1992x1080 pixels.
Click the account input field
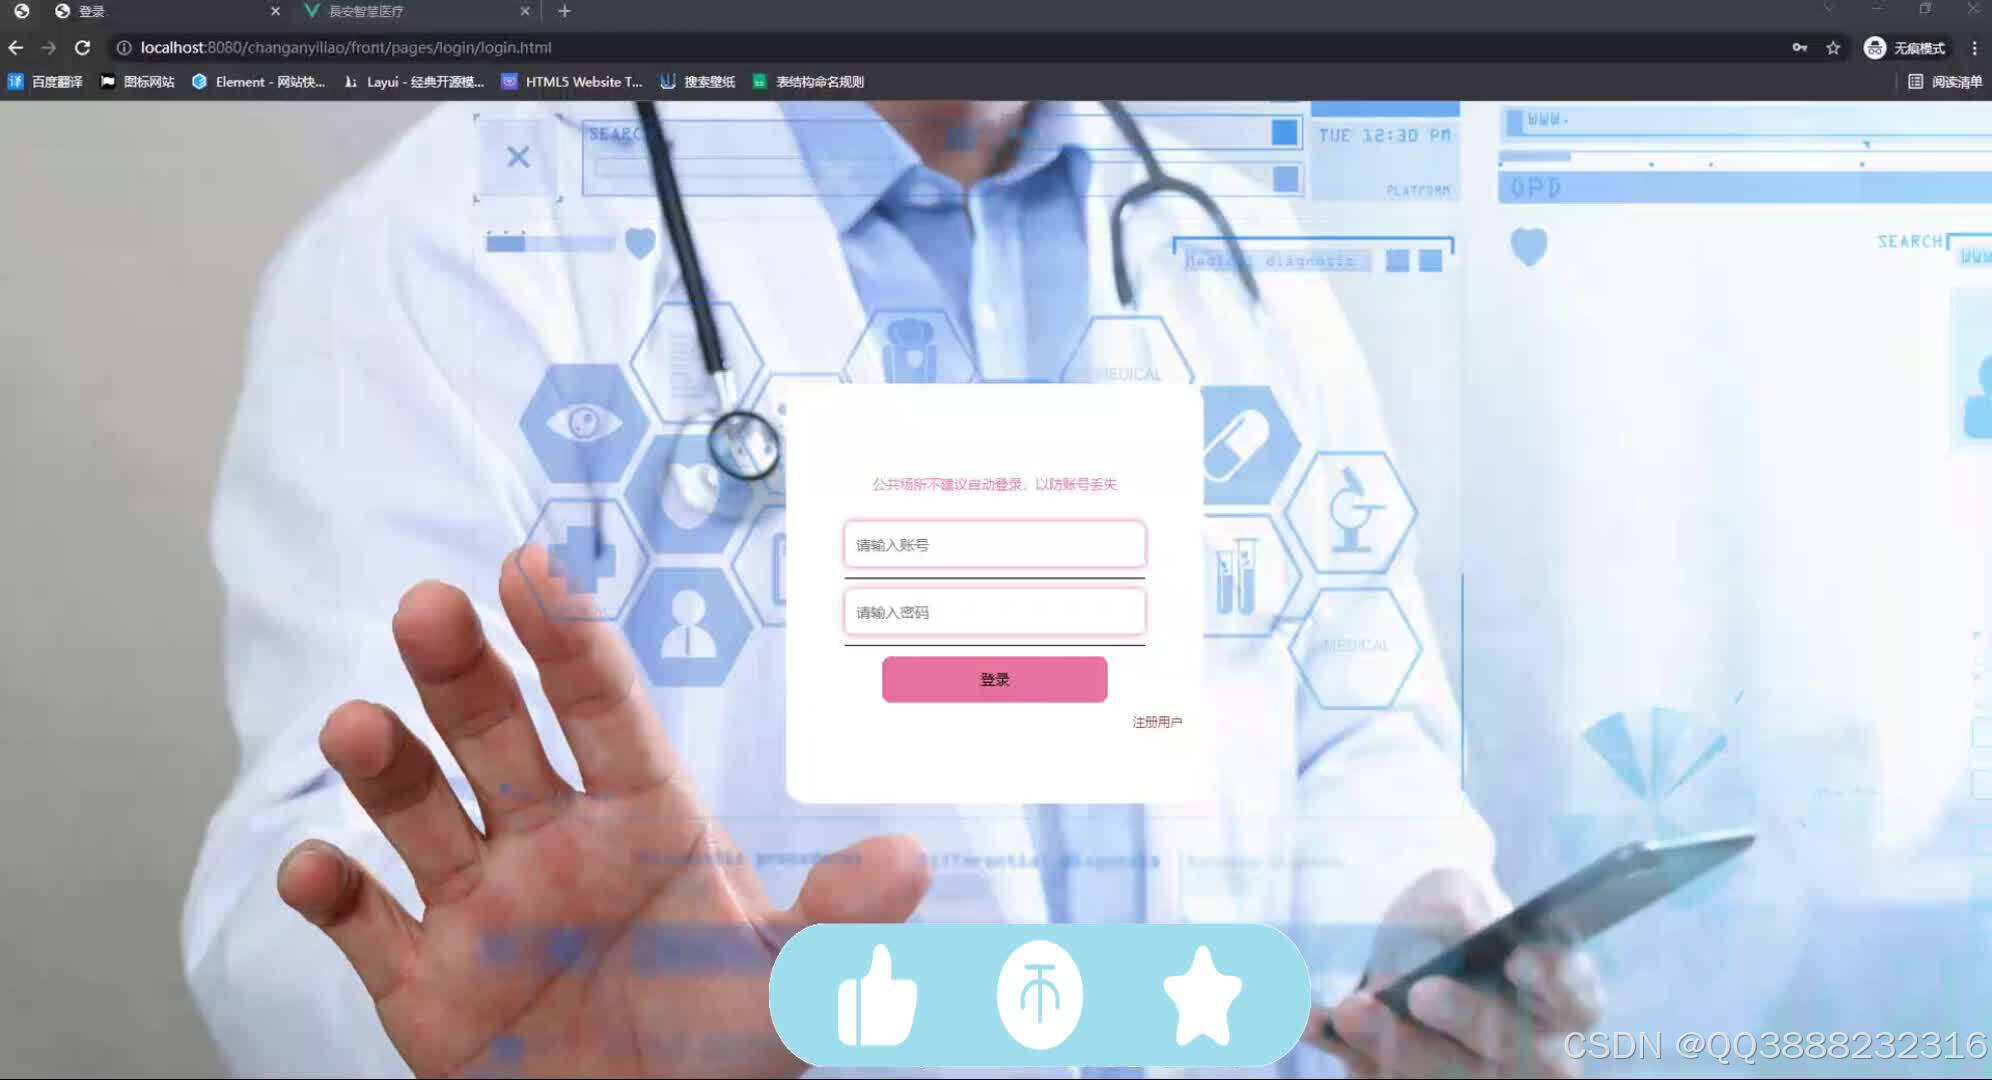coord(994,545)
